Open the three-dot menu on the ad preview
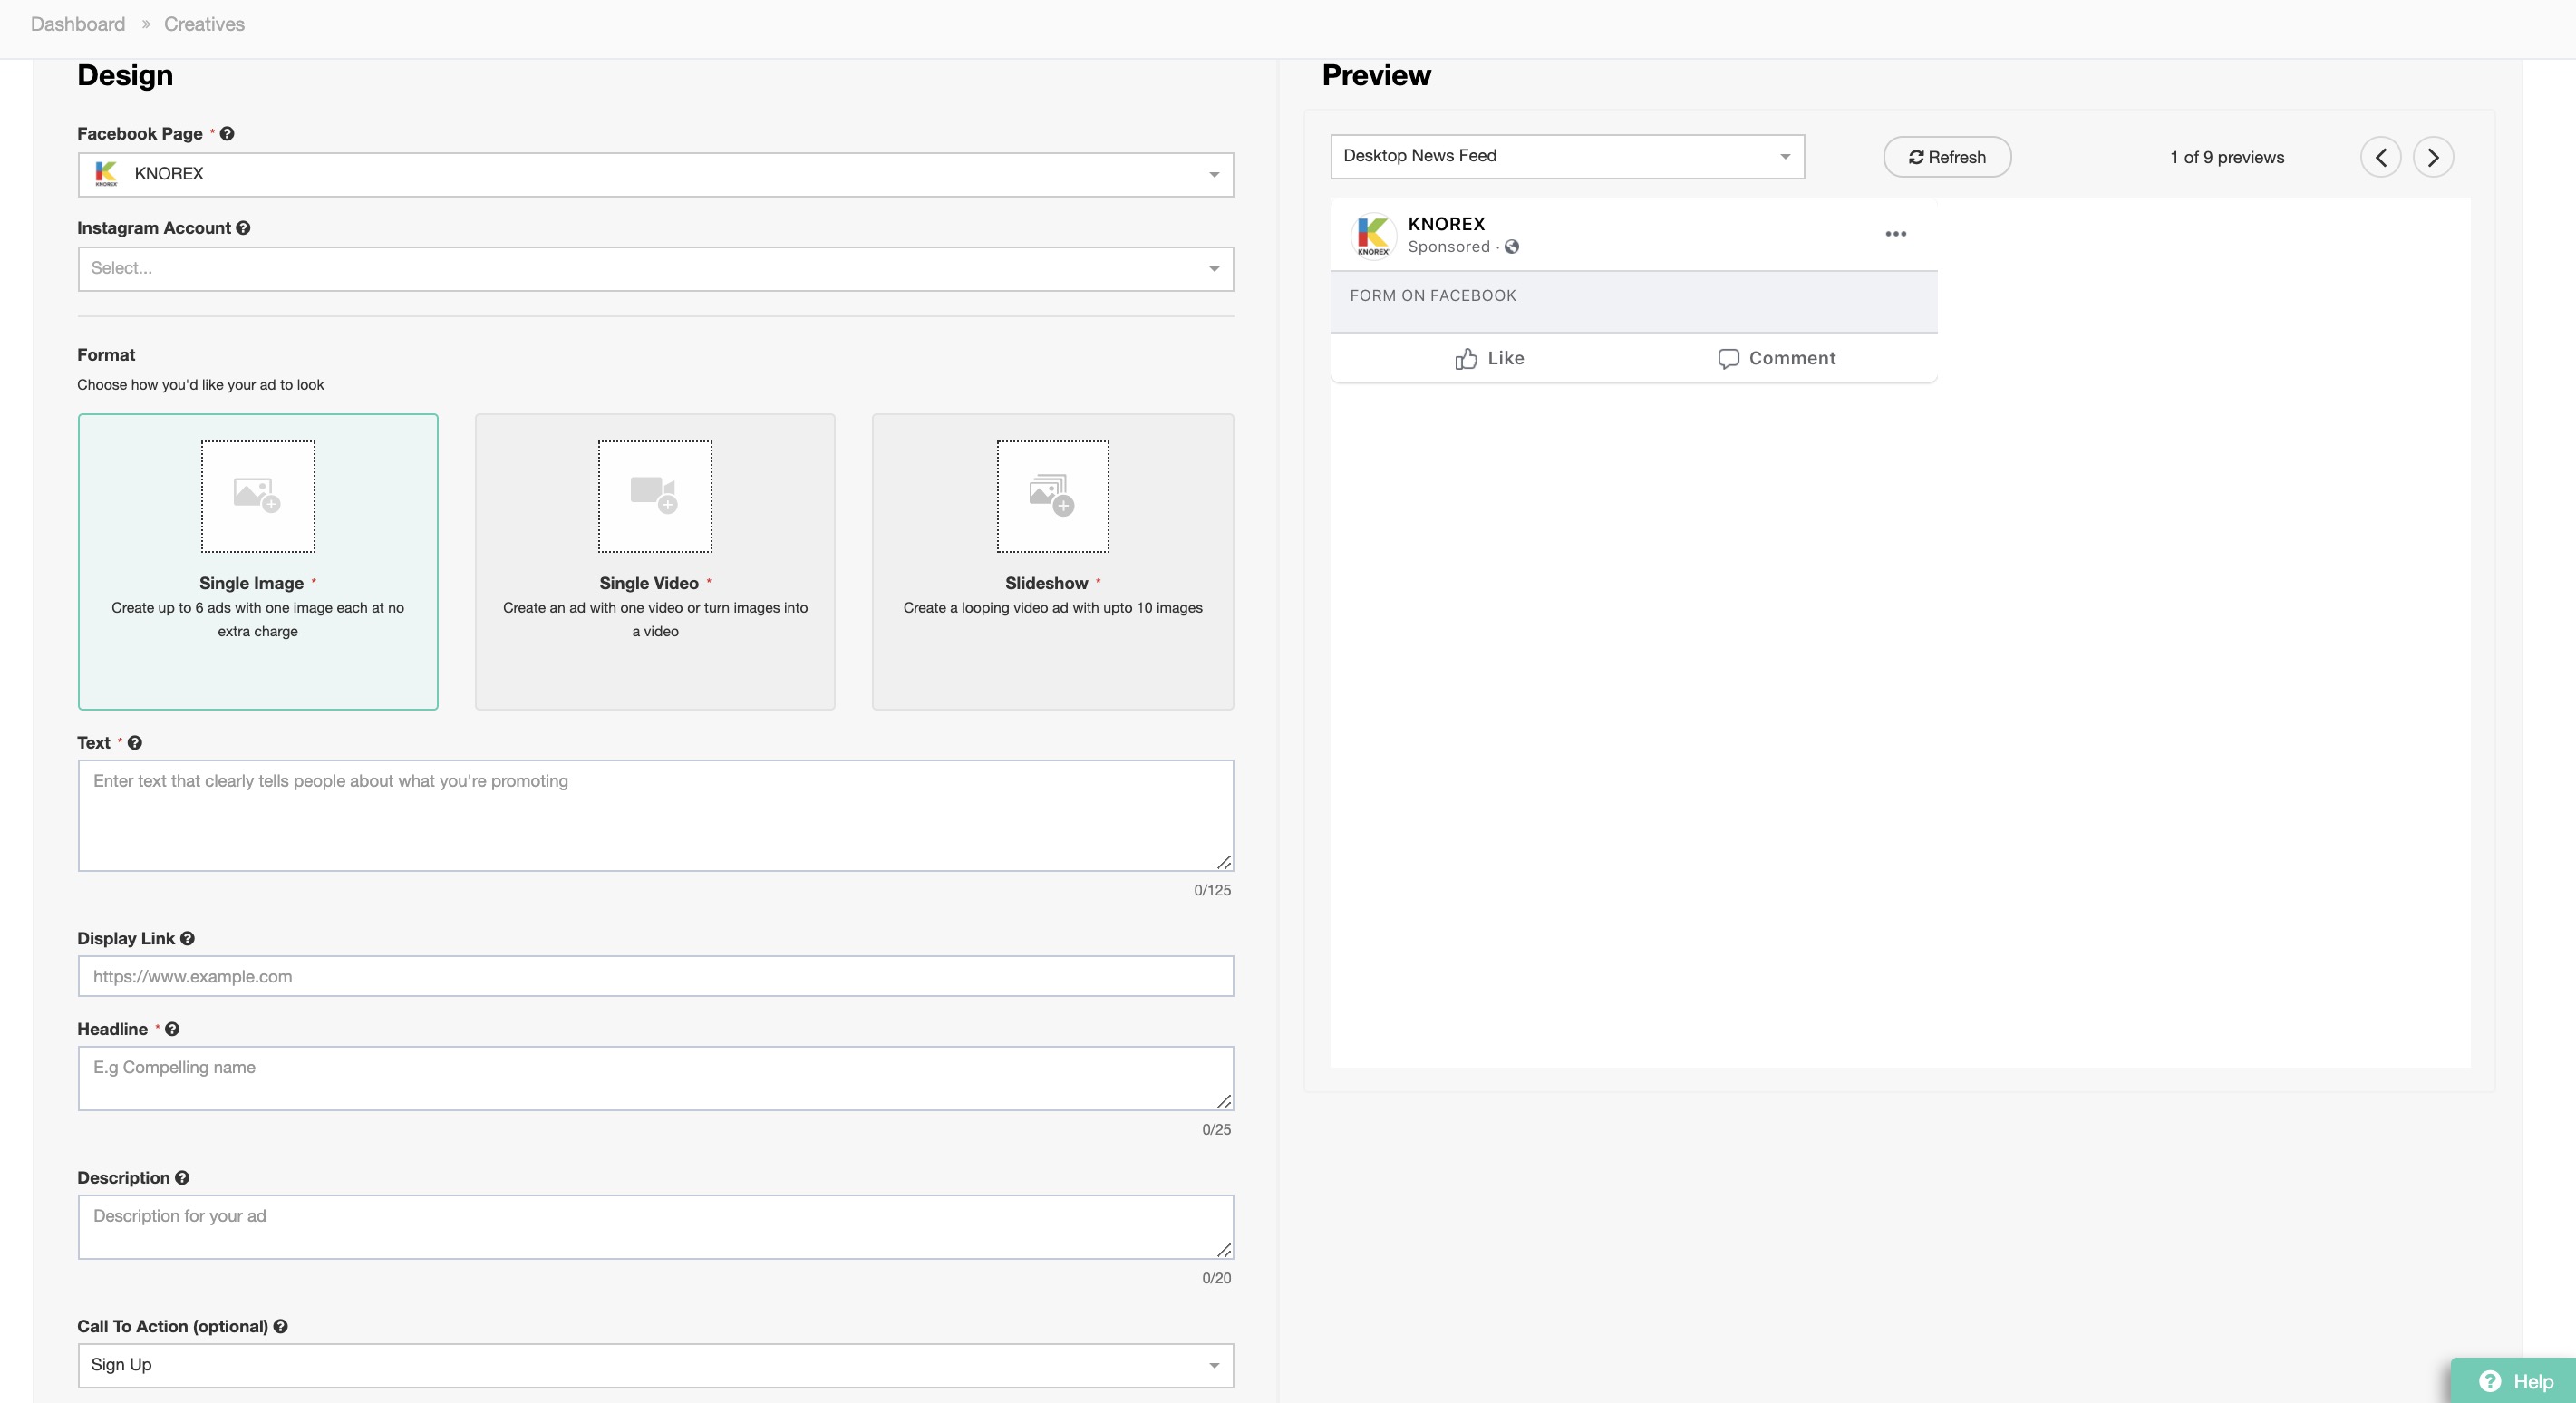Screen dimensions: 2576x1403 point(1895,234)
